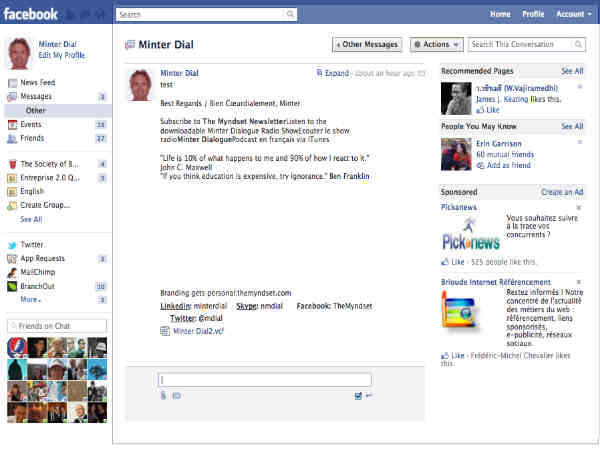Click Create an Ad link
This screenshot has width=600, height=450.
(562, 192)
